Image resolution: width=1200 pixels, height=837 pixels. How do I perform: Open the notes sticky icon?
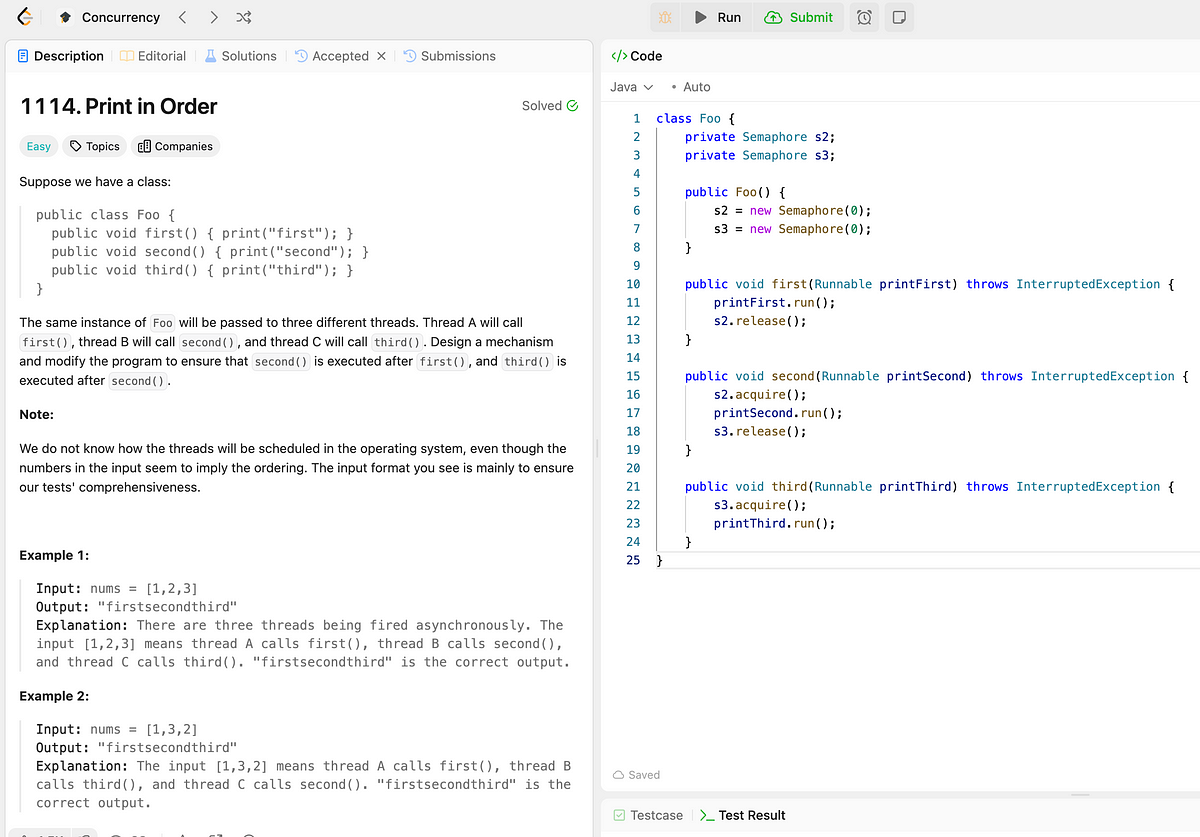[898, 17]
